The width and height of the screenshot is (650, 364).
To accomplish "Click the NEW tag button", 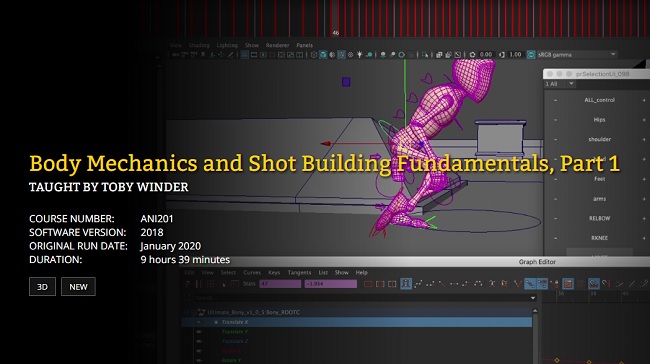I will coord(78,286).
